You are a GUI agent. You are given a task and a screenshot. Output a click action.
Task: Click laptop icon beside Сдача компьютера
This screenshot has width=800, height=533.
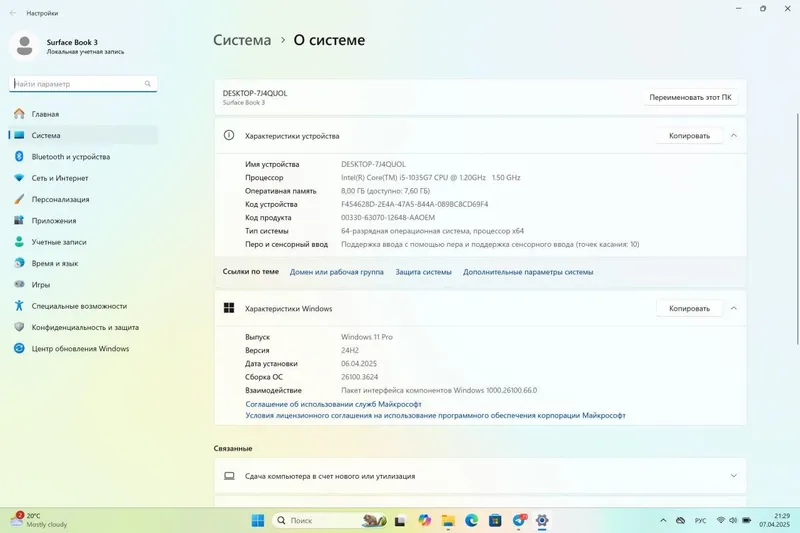pos(230,476)
